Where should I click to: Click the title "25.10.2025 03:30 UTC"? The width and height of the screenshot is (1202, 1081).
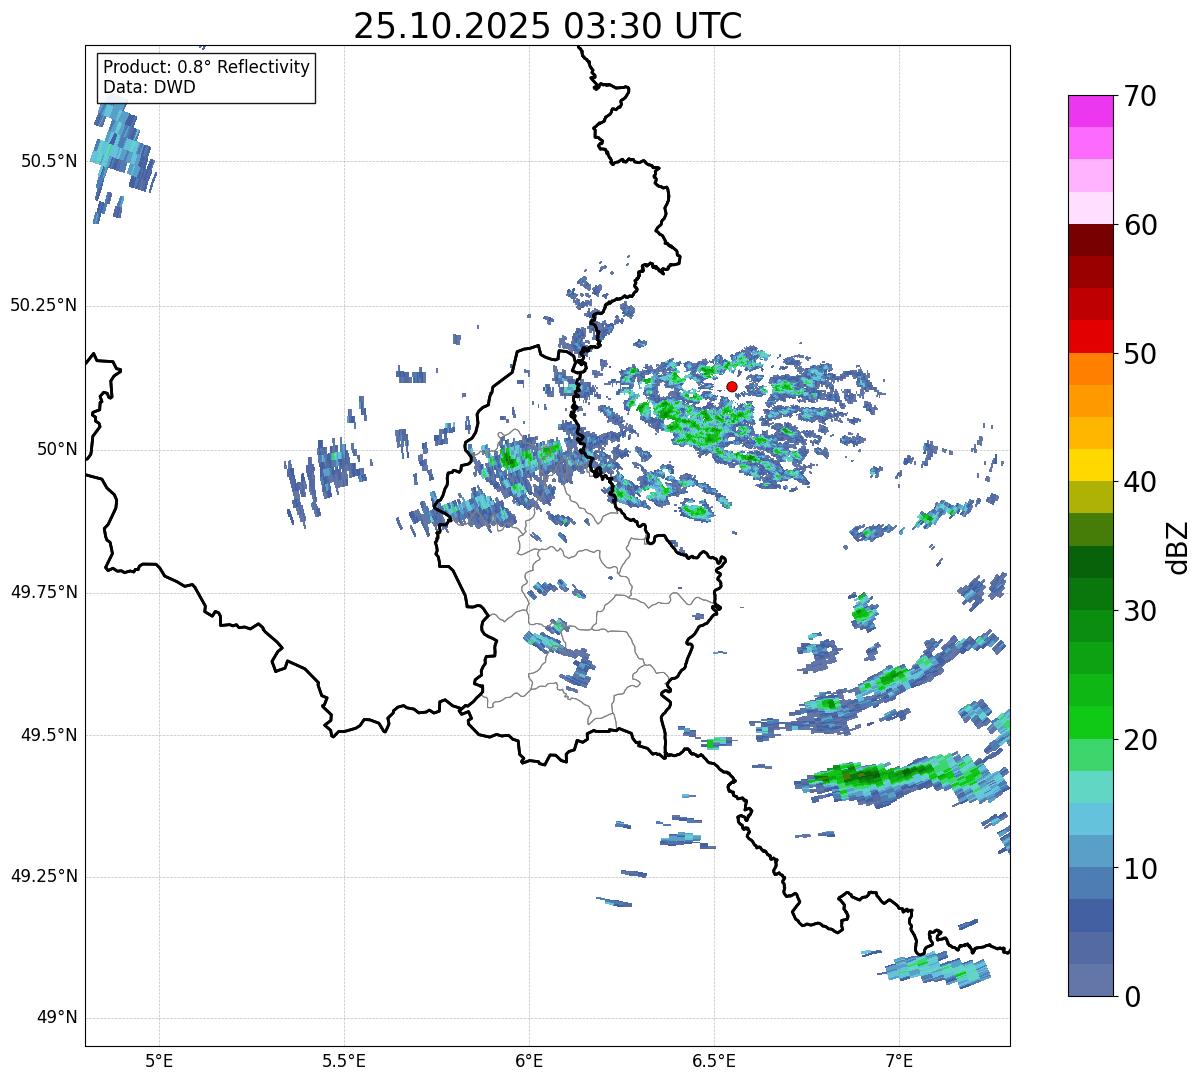click(548, 26)
